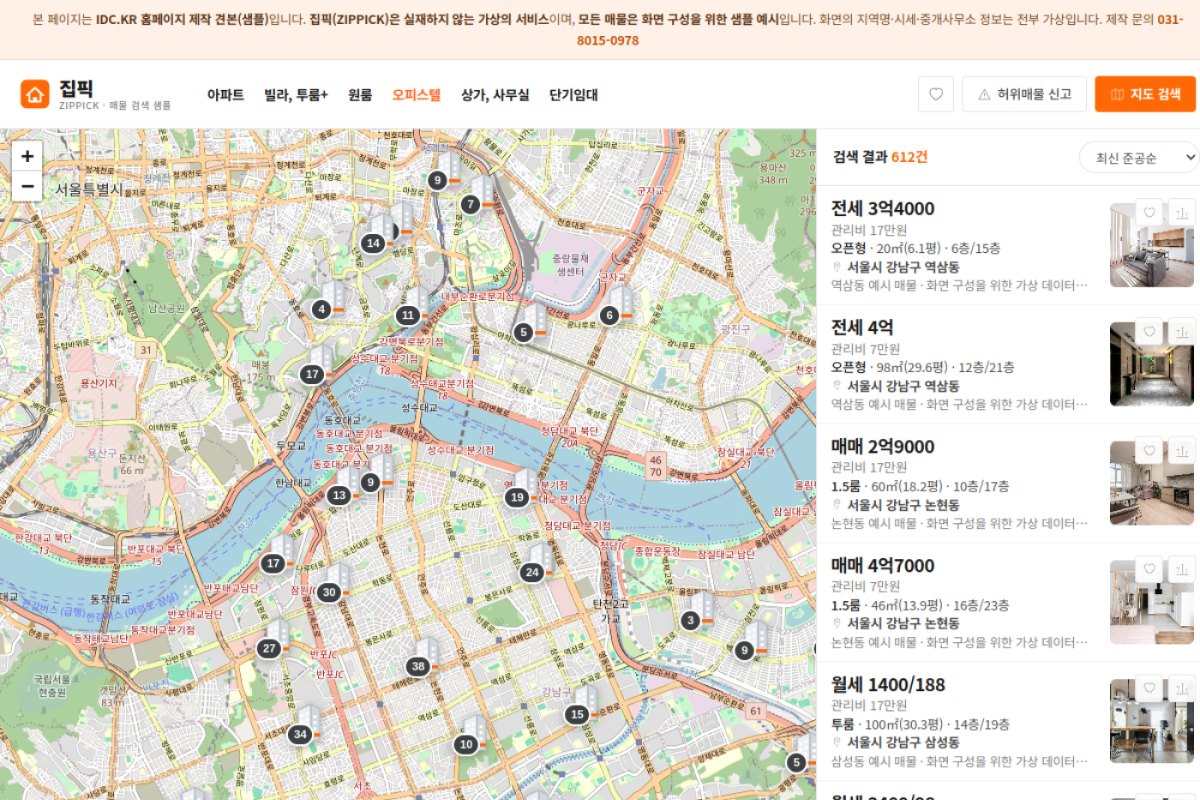This screenshot has width=1200, height=800.
Task: Select map cluster marker numbered 13
Action: [x=340, y=495]
